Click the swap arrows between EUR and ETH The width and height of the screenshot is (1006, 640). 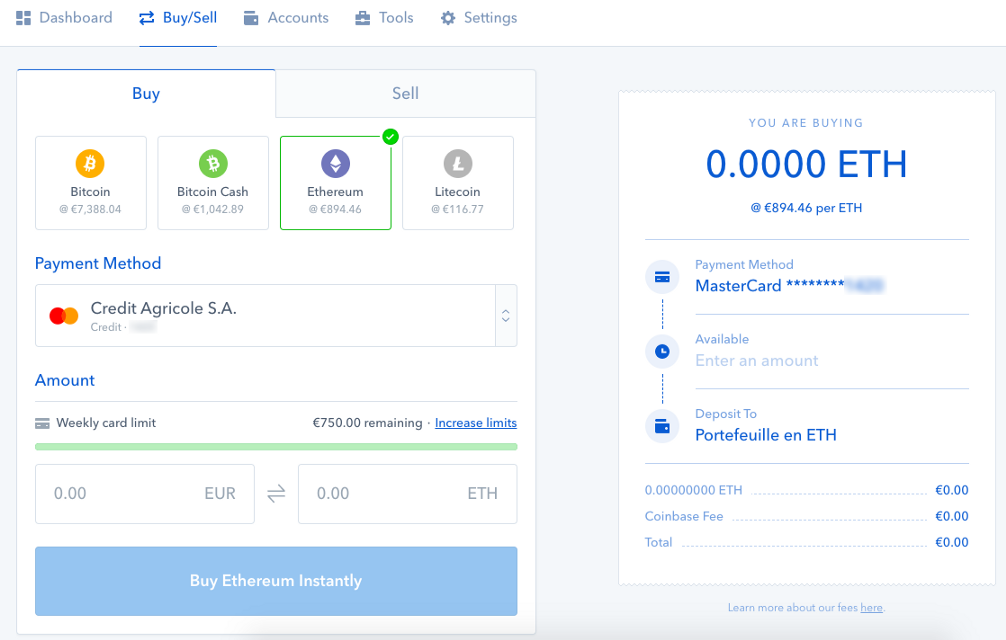(x=277, y=494)
